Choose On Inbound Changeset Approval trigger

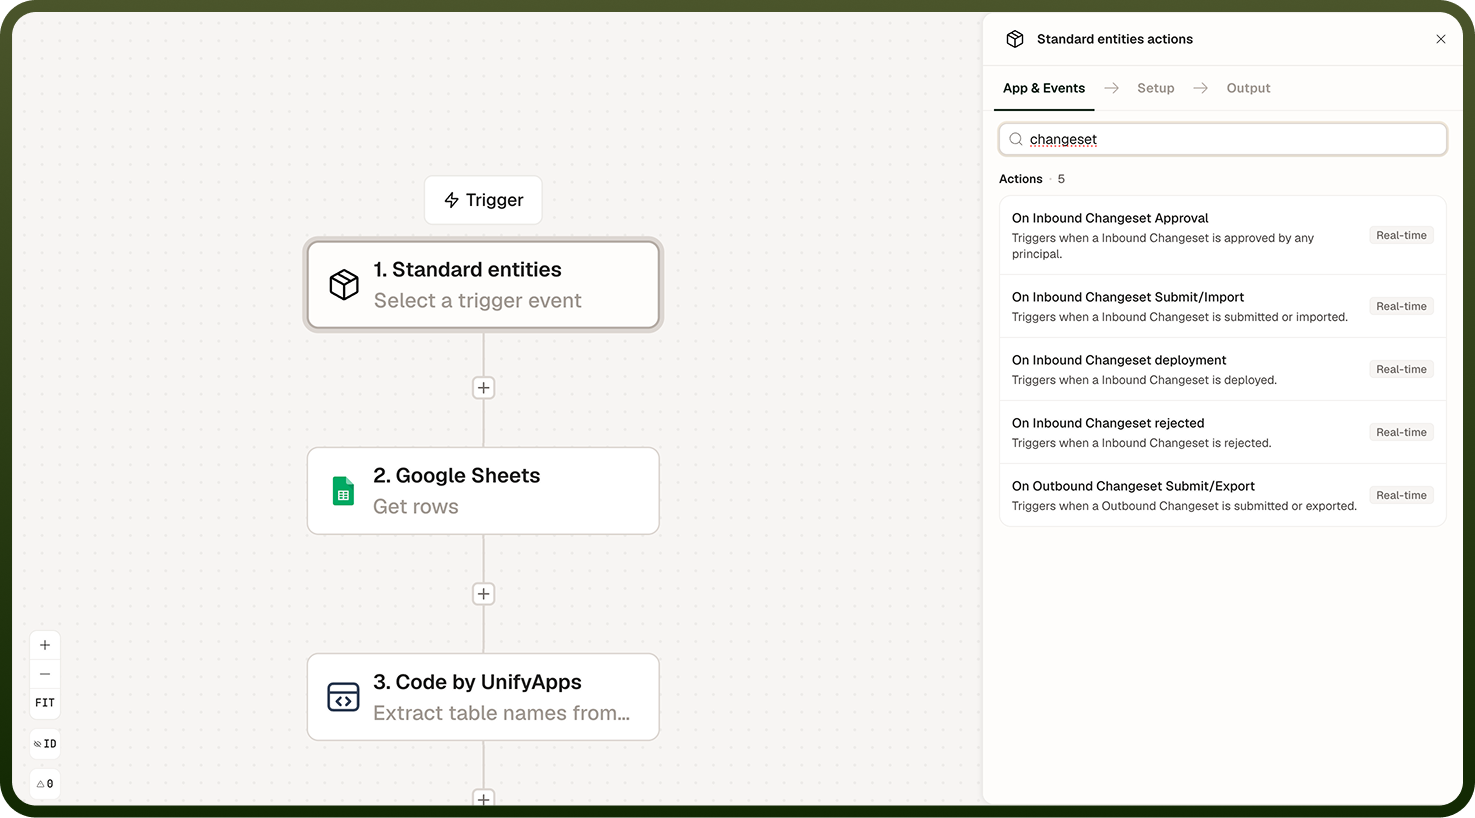coord(1223,235)
